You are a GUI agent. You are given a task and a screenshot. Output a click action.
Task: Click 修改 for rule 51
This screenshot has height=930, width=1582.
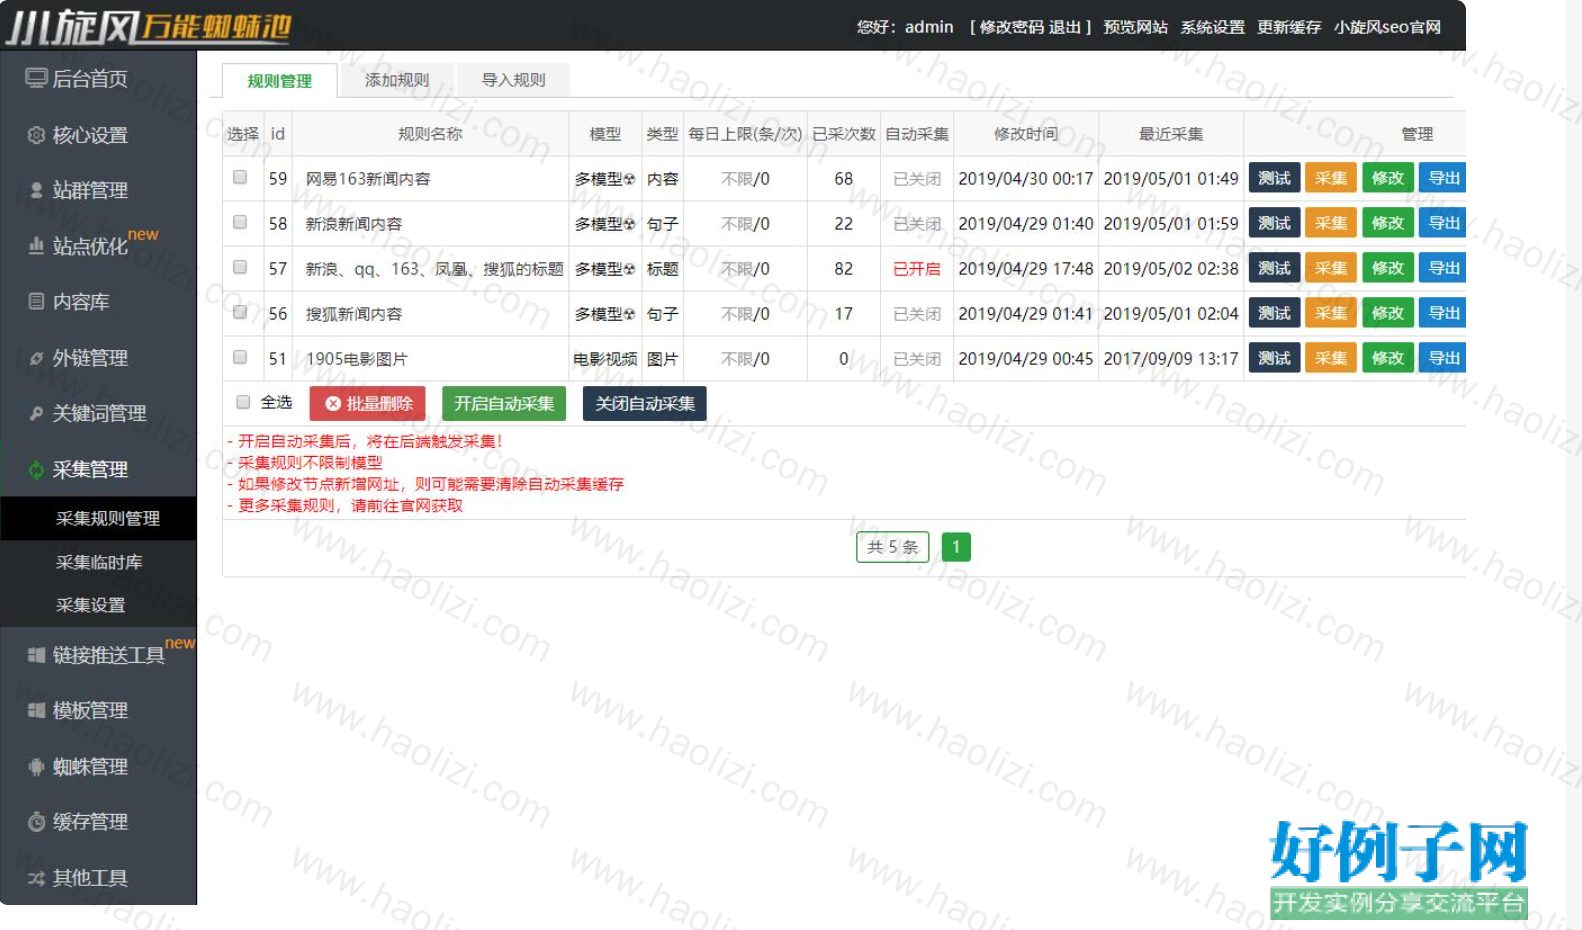click(x=1388, y=358)
